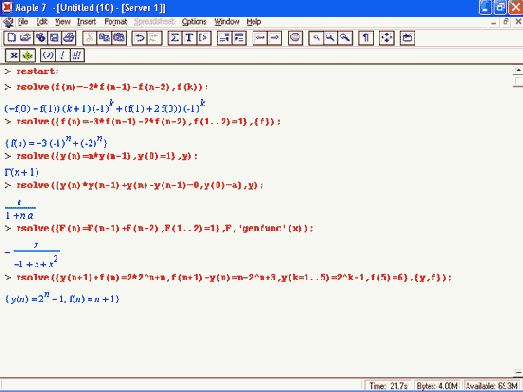Execute whole worksheet with triple exclamation icon
This screenshot has height=392, width=523.
click(77, 55)
